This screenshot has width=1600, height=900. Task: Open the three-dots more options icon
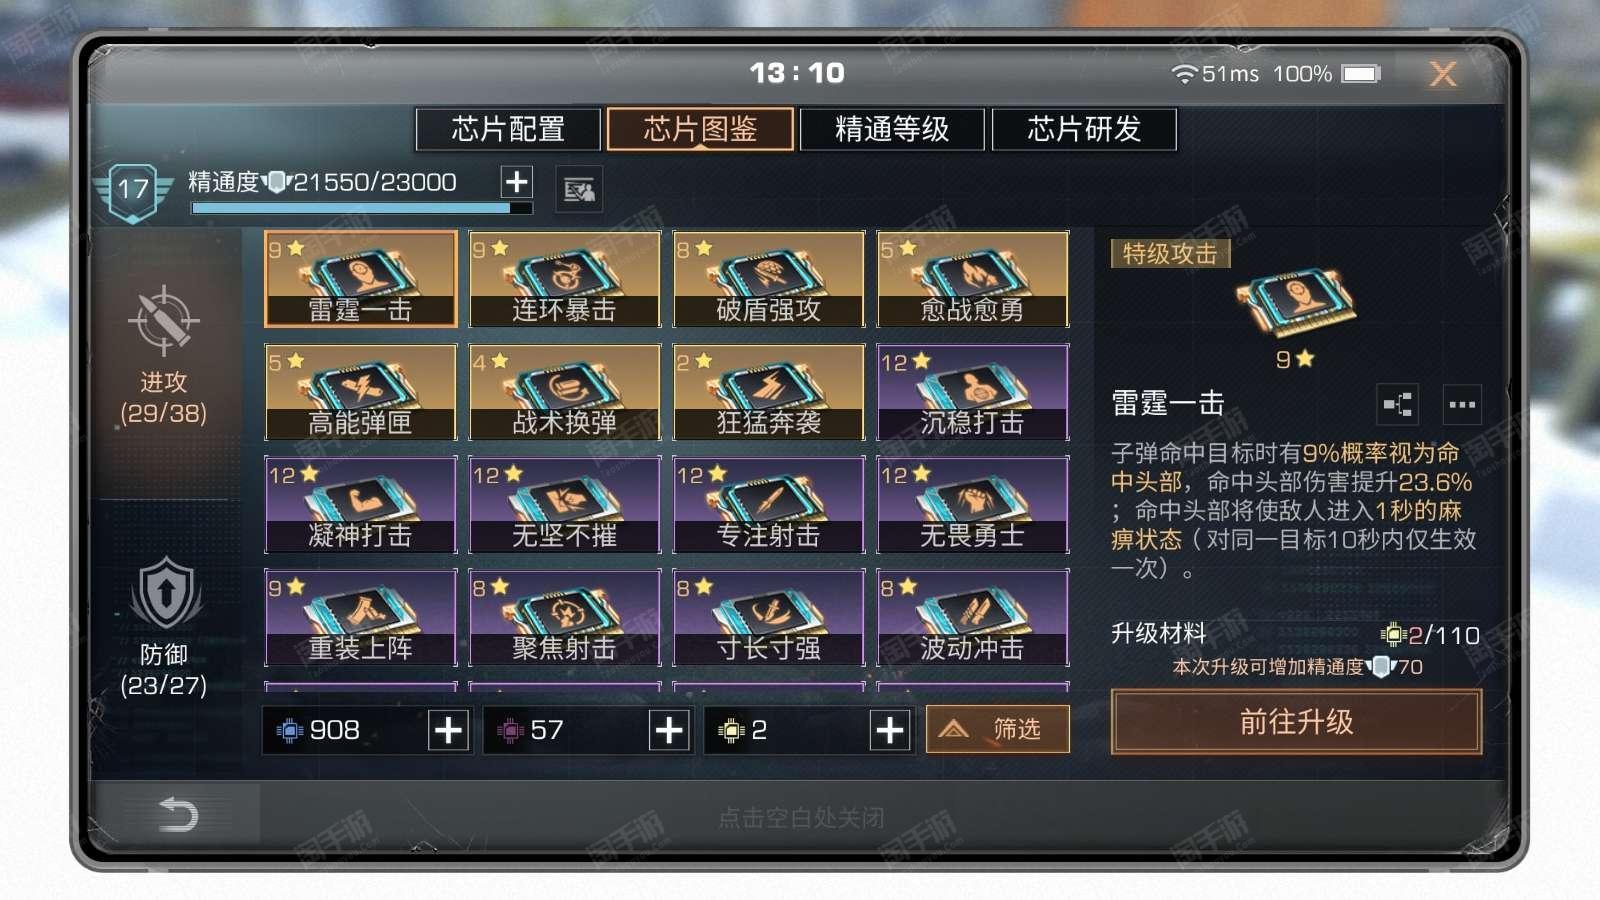click(1462, 404)
